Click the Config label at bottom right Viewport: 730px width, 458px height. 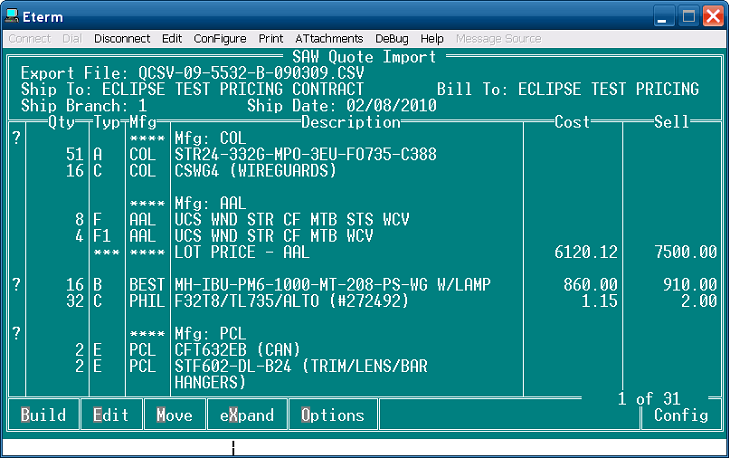(681, 415)
